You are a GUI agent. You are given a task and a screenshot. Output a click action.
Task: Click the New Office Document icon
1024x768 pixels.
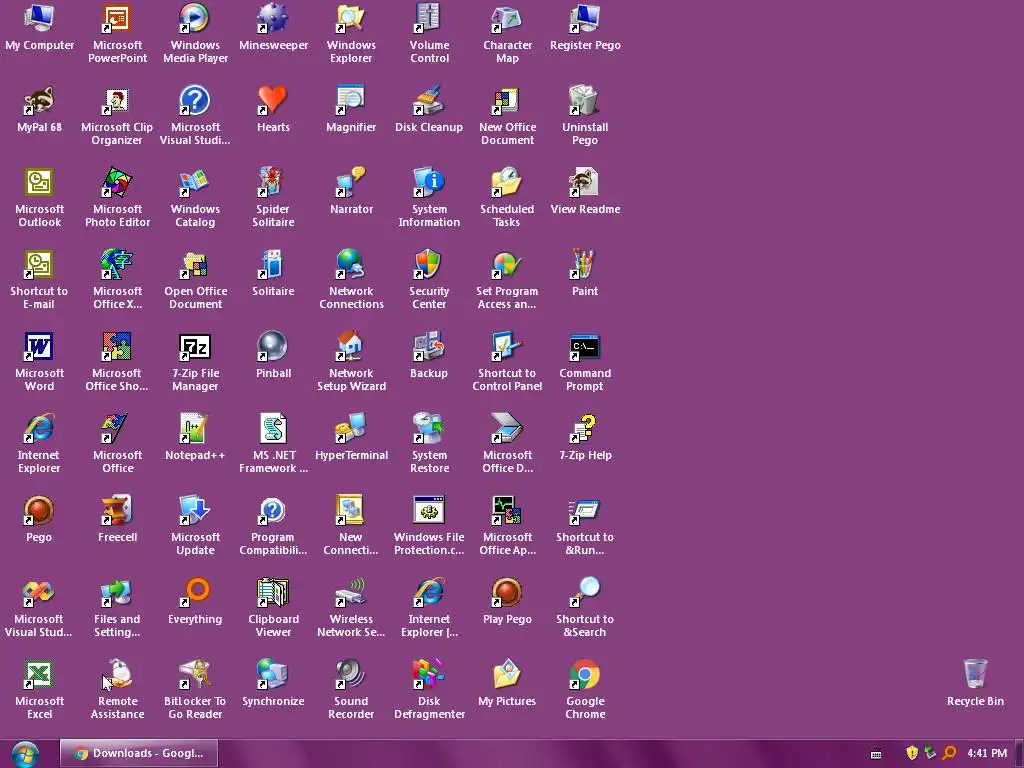(x=507, y=101)
